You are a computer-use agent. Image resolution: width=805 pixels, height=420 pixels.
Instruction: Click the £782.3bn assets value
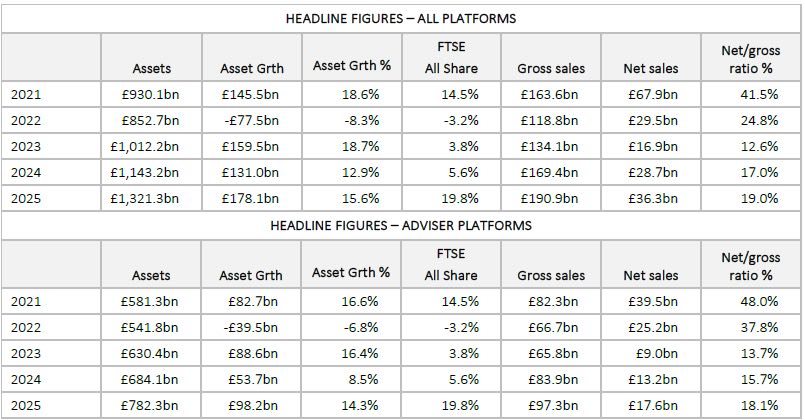[x=152, y=405]
